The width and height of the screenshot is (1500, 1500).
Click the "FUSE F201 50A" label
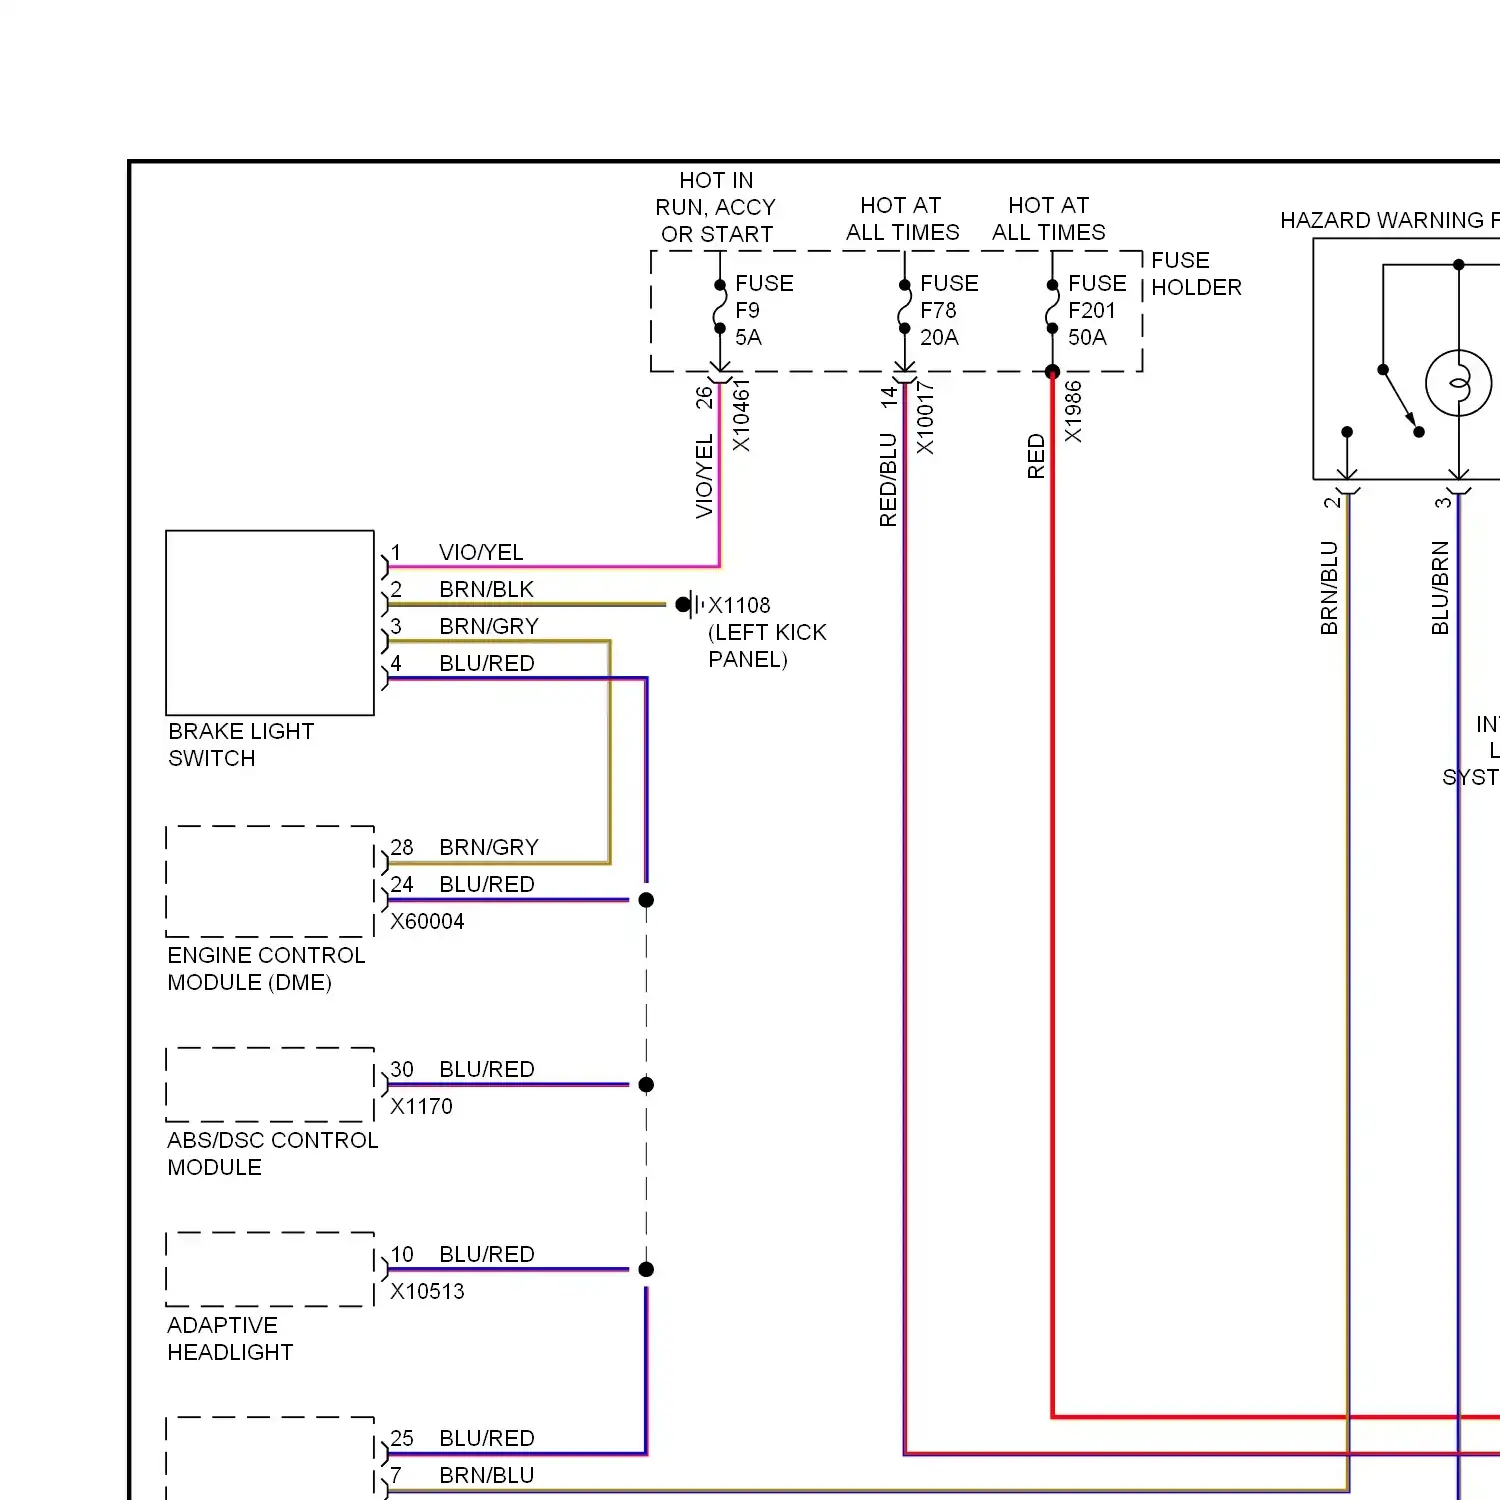(1097, 310)
